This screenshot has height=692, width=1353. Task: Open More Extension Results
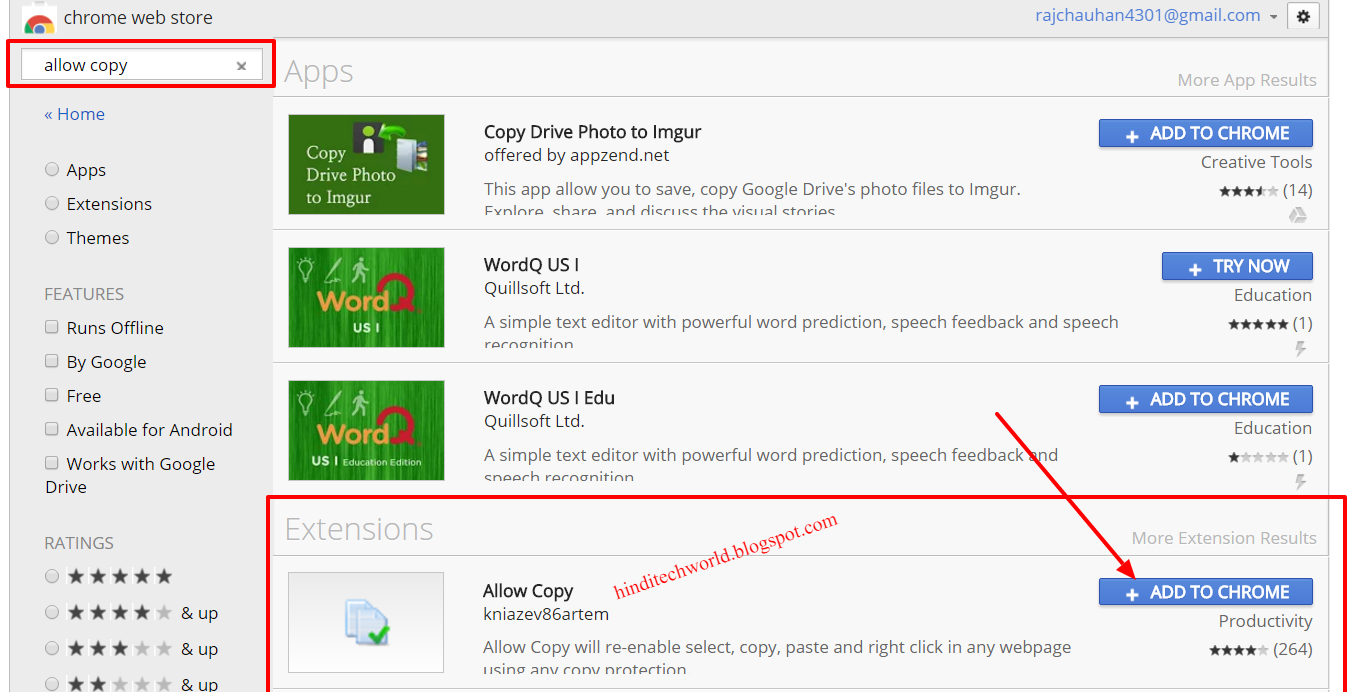[1224, 538]
